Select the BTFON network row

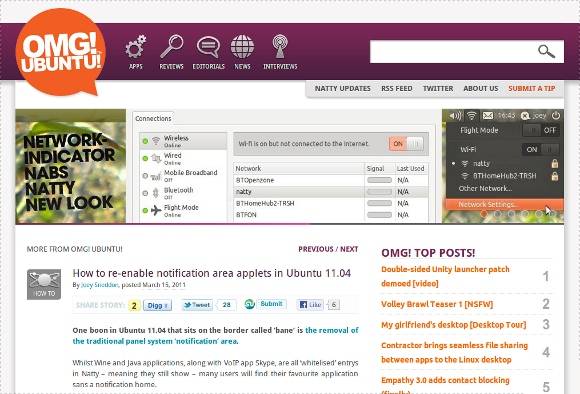331,215
